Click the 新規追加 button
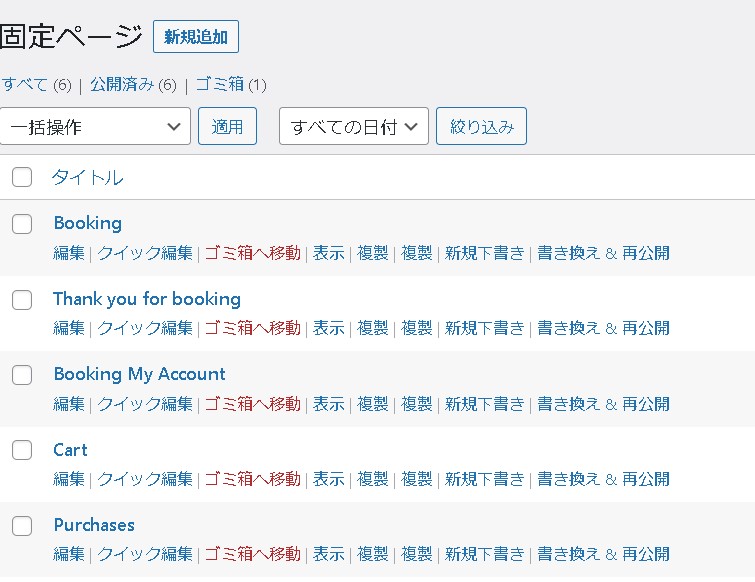 [x=195, y=37]
